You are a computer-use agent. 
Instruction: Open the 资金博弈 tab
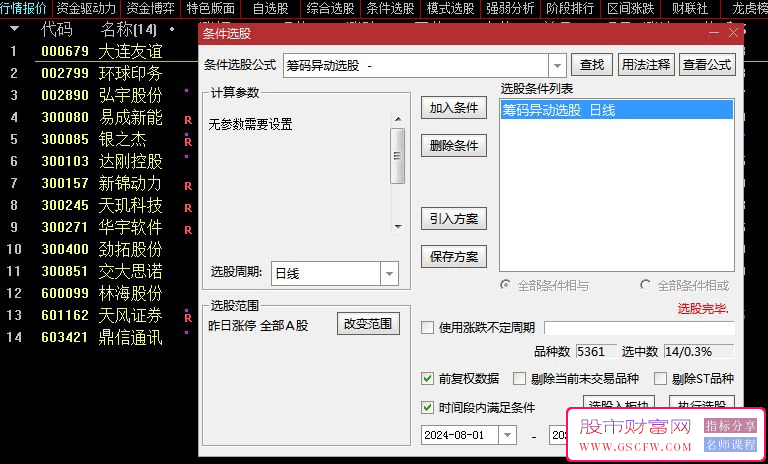[150, 8]
